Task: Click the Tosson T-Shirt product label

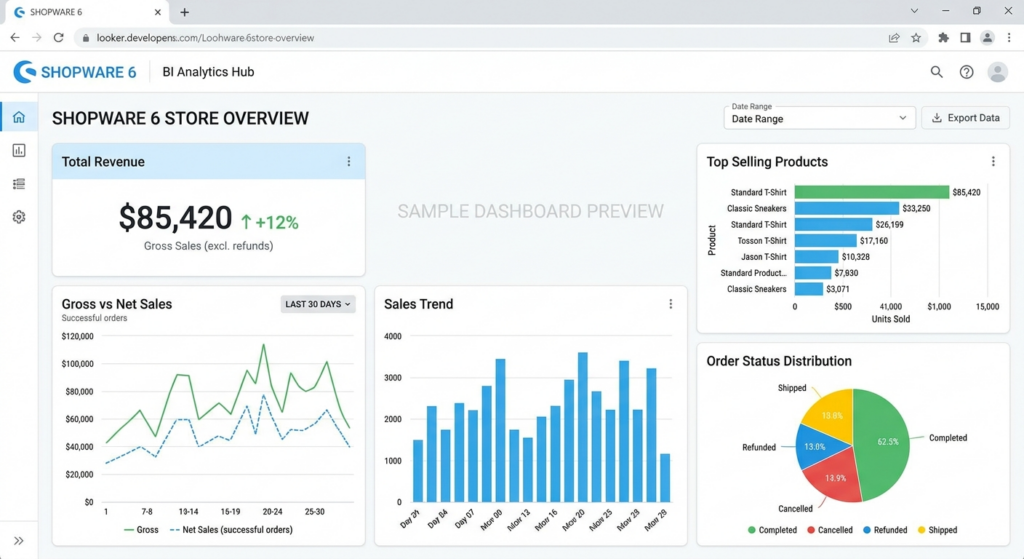Action: (x=761, y=241)
